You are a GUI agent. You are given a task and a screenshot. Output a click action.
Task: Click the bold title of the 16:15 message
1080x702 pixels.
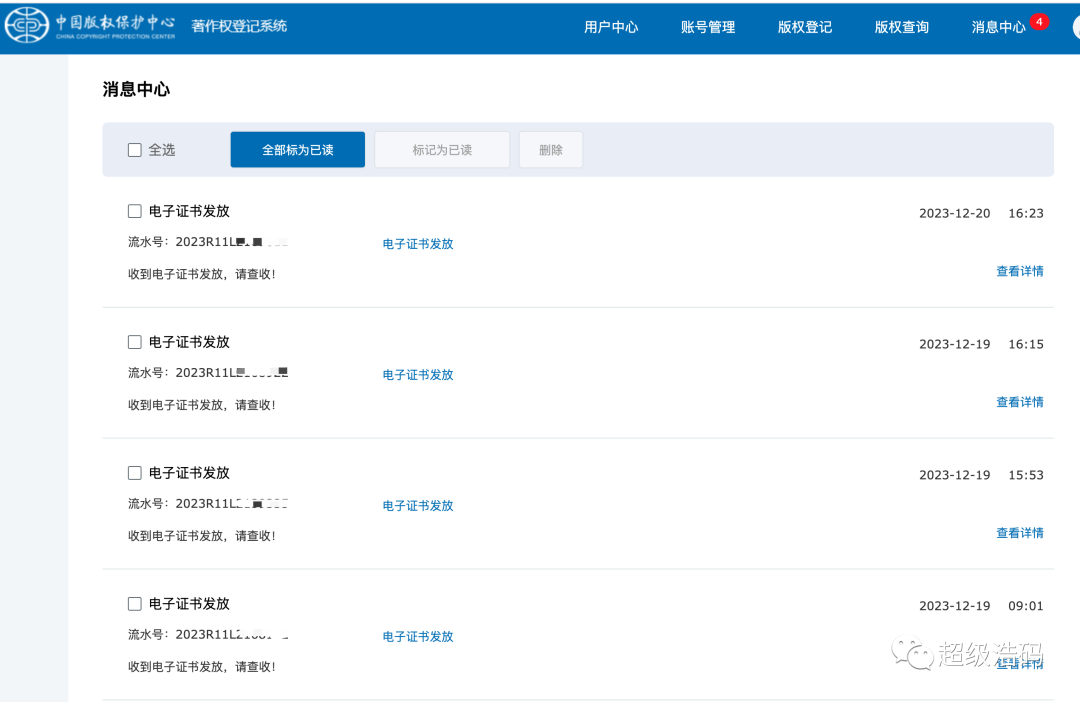189,342
